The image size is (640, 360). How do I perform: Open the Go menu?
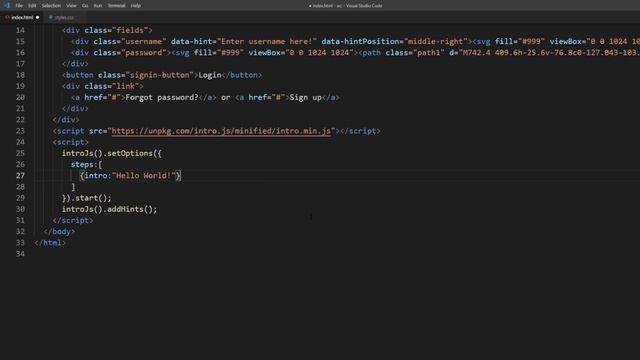[x=85, y=6]
